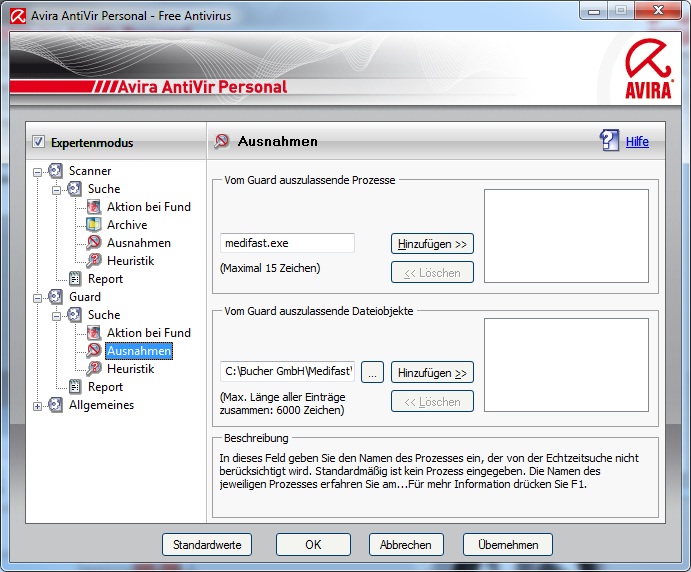Click the Standardwerte button
The height and width of the screenshot is (572, 691).
pos(207,545)
